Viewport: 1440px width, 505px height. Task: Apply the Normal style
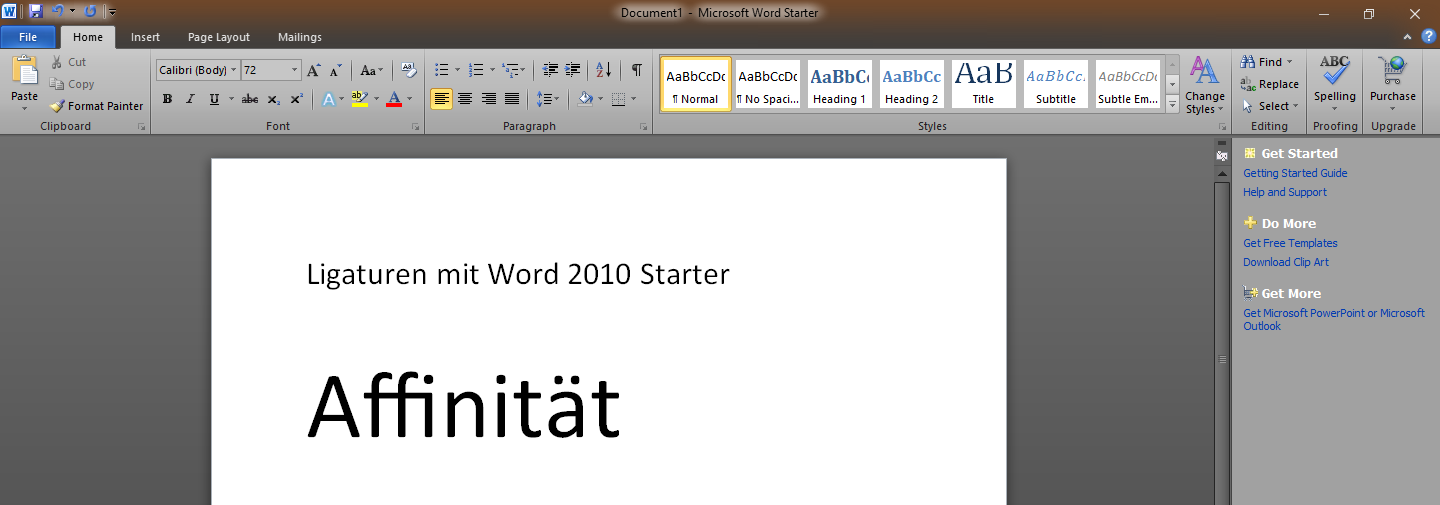point(696,84)
